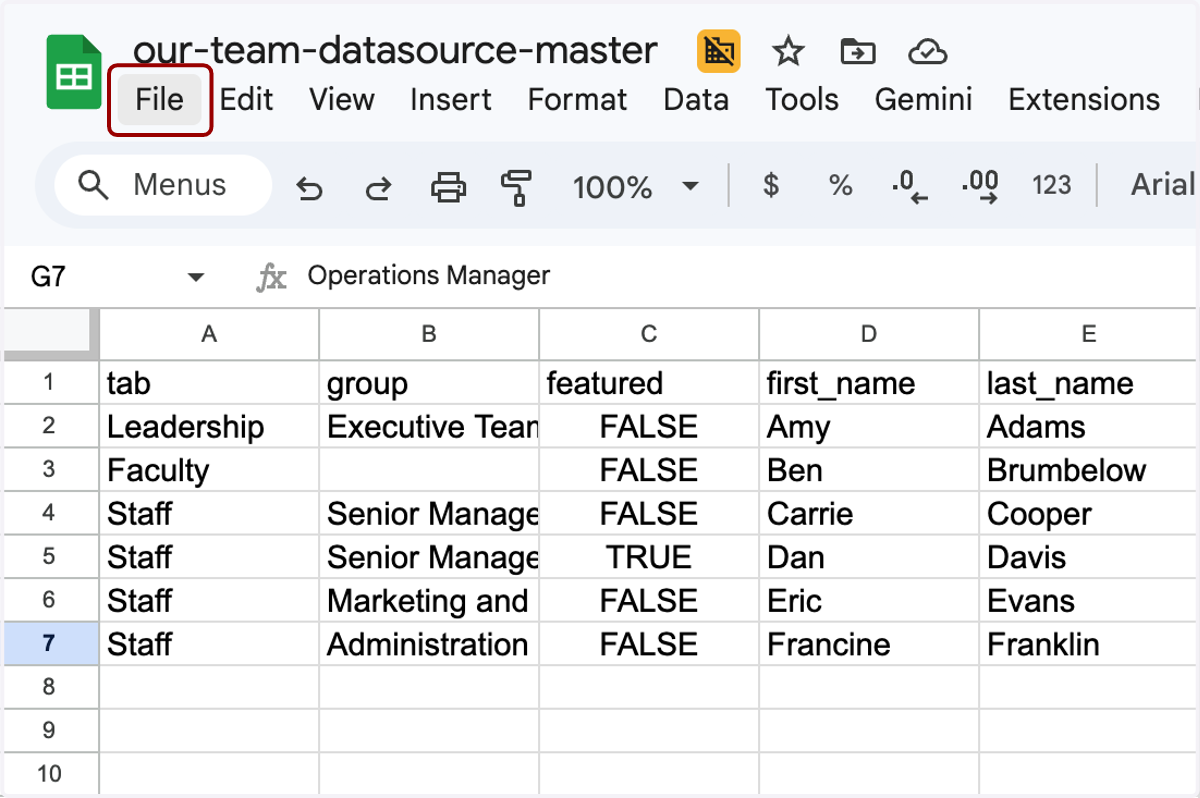This screenshot has height=798, width=1200.
Task: Select the Franklin cell
Action: pyautogui.click(x=1089, y=644)
